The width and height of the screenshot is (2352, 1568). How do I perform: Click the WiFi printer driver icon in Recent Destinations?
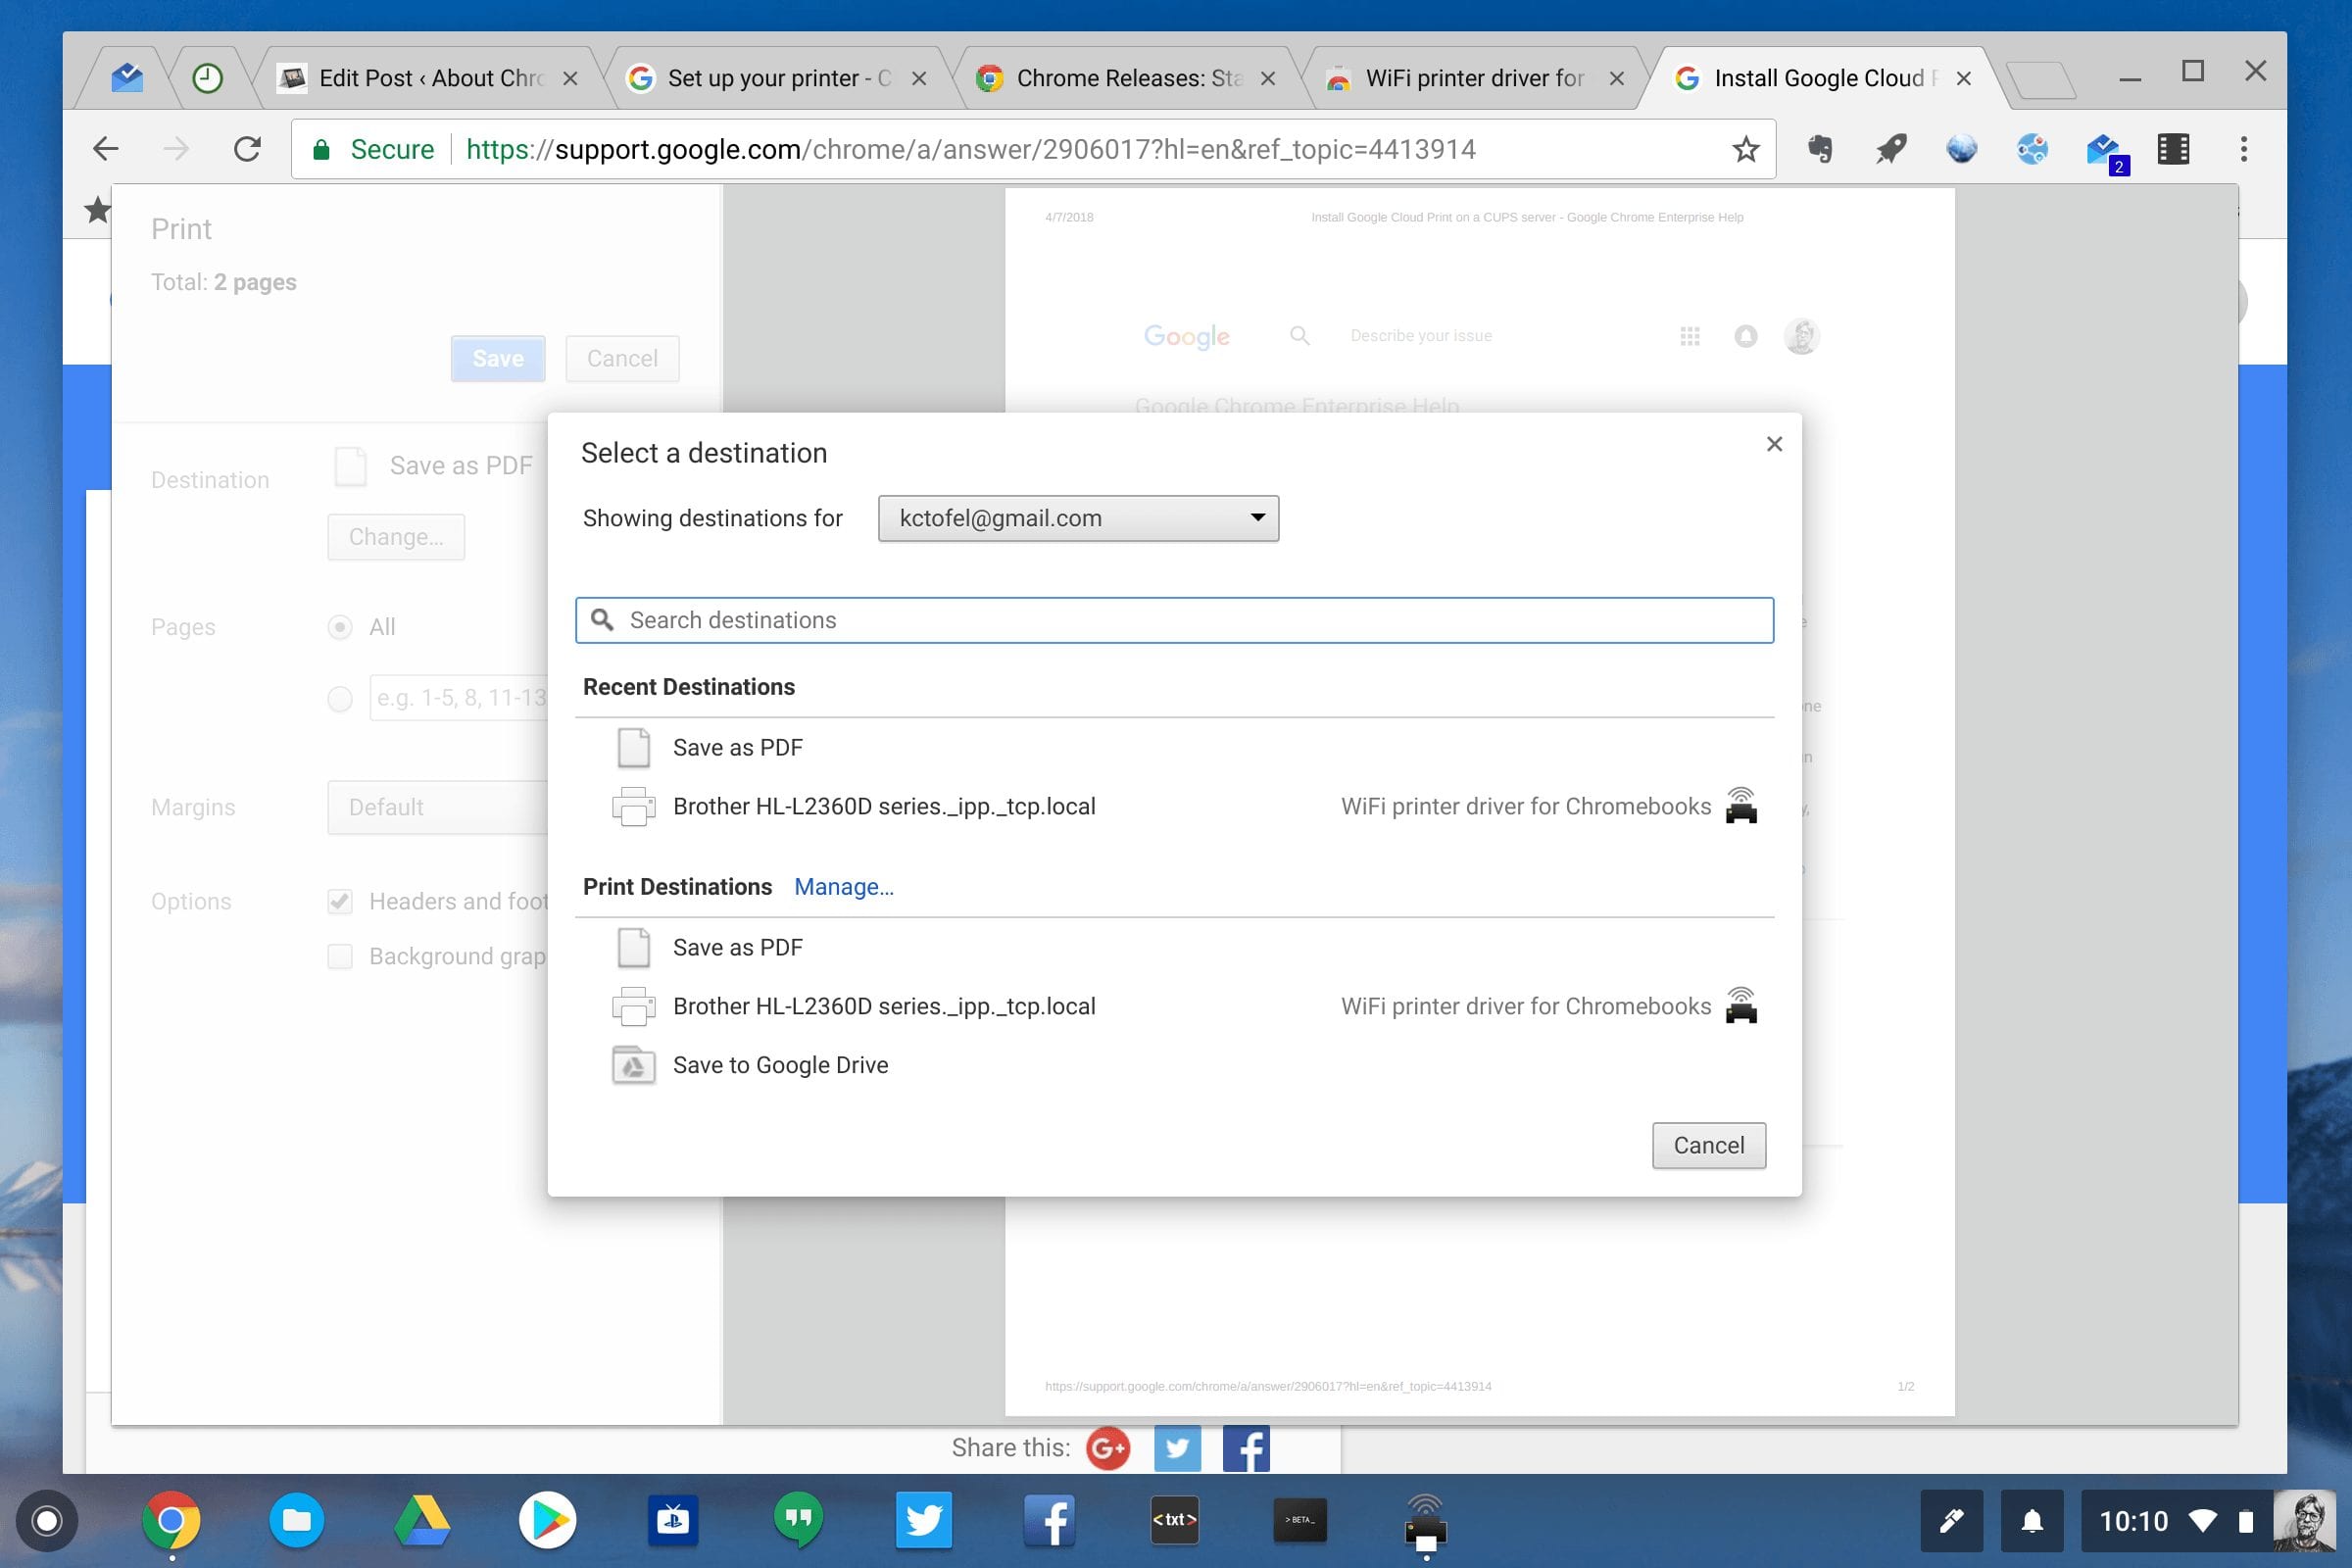(1741, 806)
